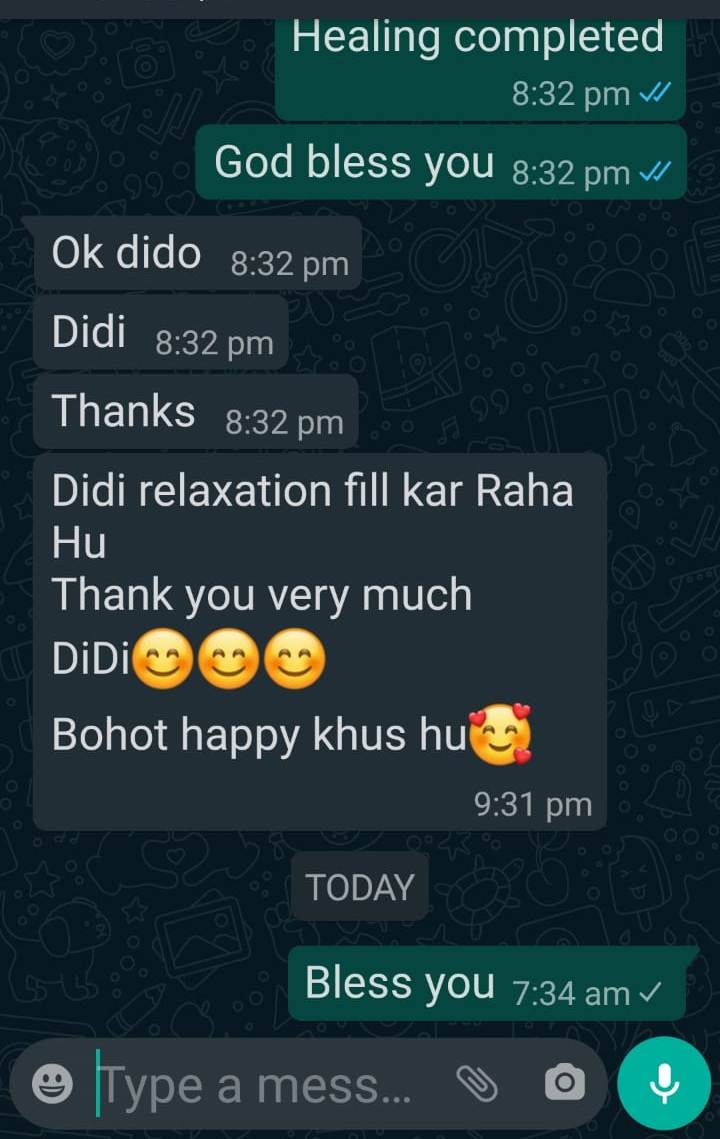
Task: Tap the first smiling emoji after DiDi
Action: [163, 659]
